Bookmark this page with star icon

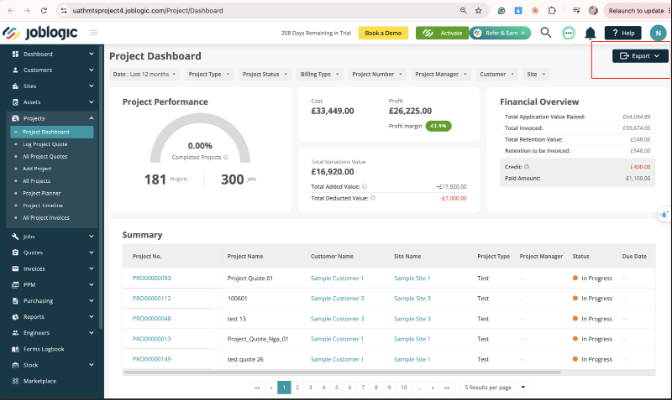(478, 11)
